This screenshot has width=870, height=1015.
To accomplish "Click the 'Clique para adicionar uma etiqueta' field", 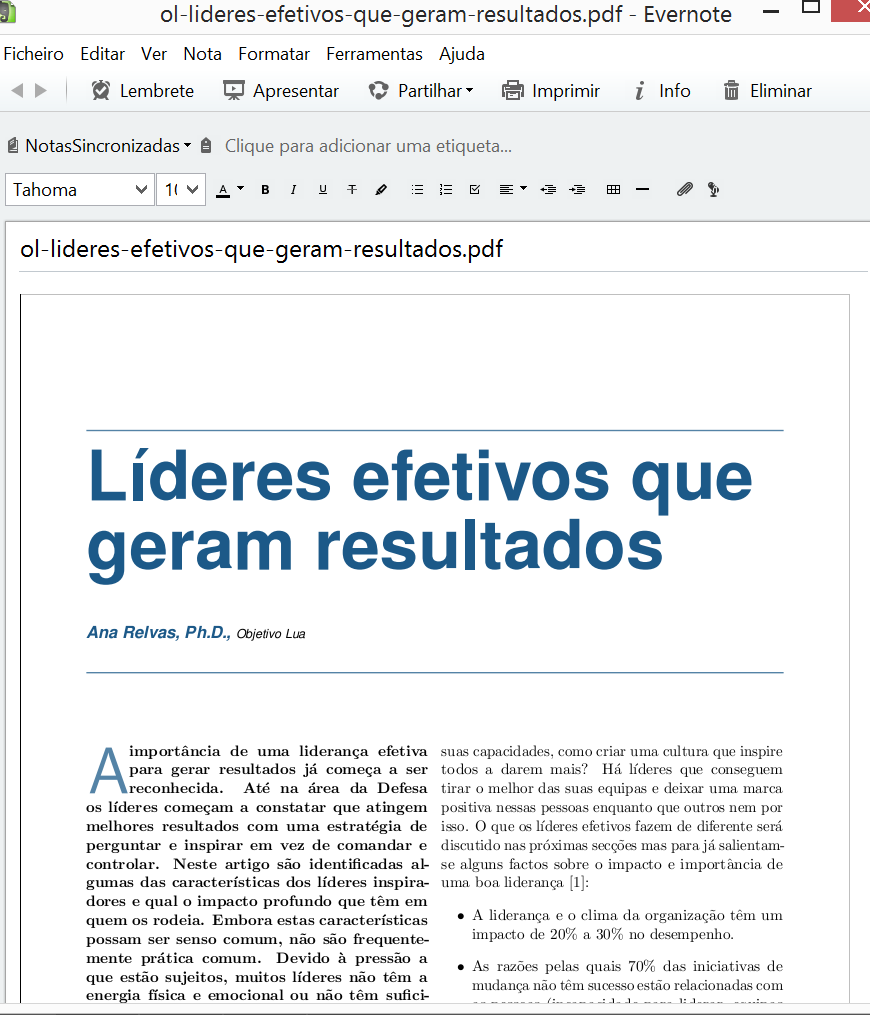I will click(x=368, y=146).
